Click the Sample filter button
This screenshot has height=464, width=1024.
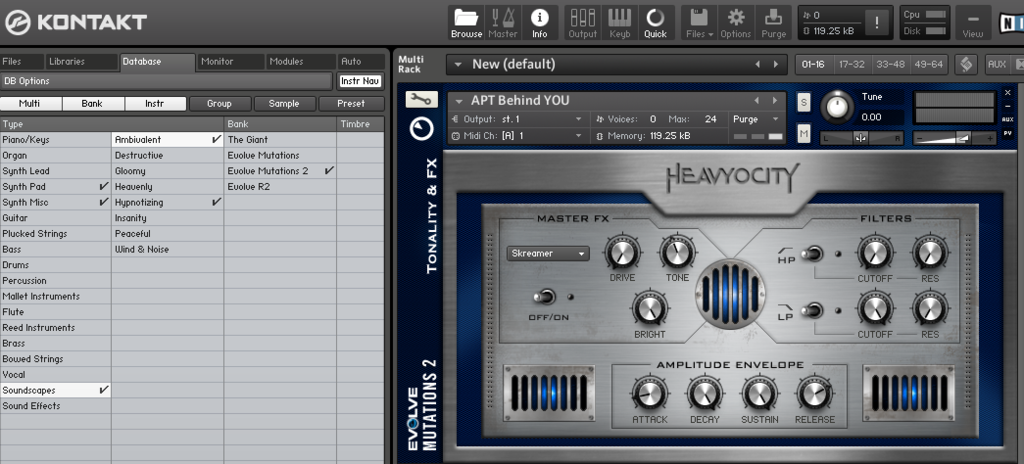tap(284, 103)
